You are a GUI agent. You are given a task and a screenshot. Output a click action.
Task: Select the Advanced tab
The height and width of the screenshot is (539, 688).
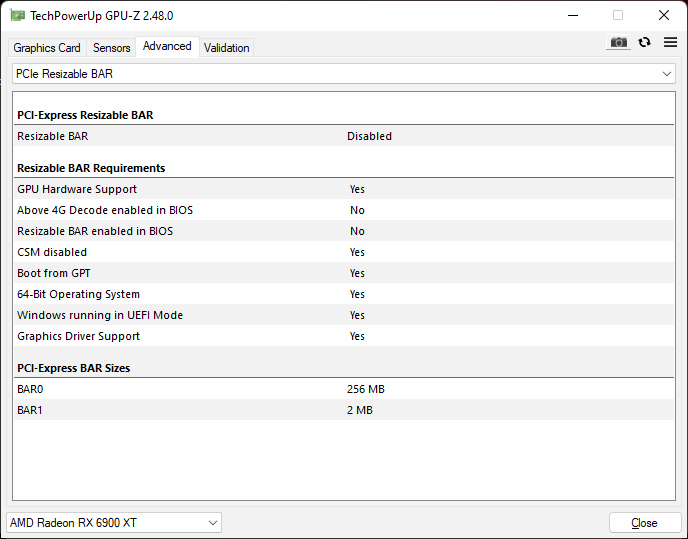coord(167,46)
